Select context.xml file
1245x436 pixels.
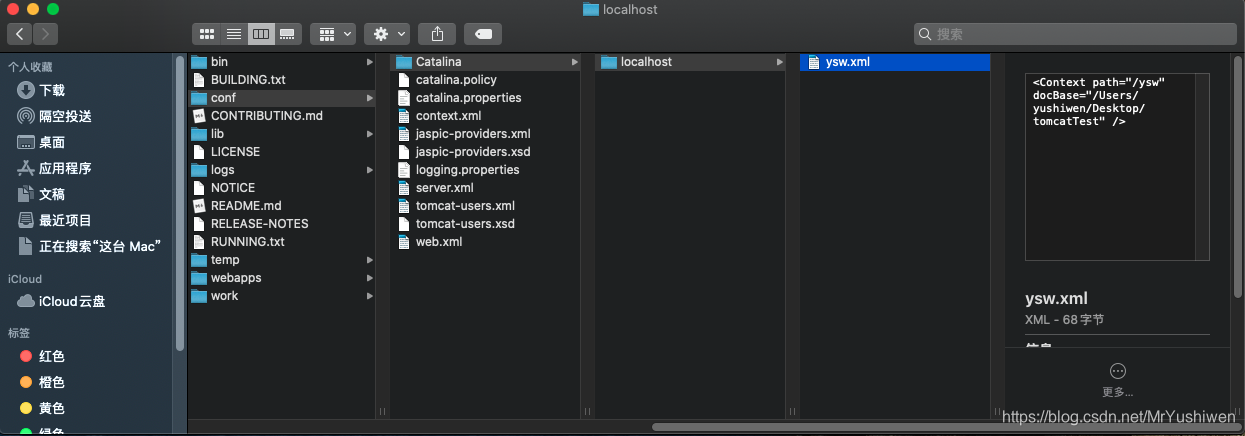click(487, 116)
